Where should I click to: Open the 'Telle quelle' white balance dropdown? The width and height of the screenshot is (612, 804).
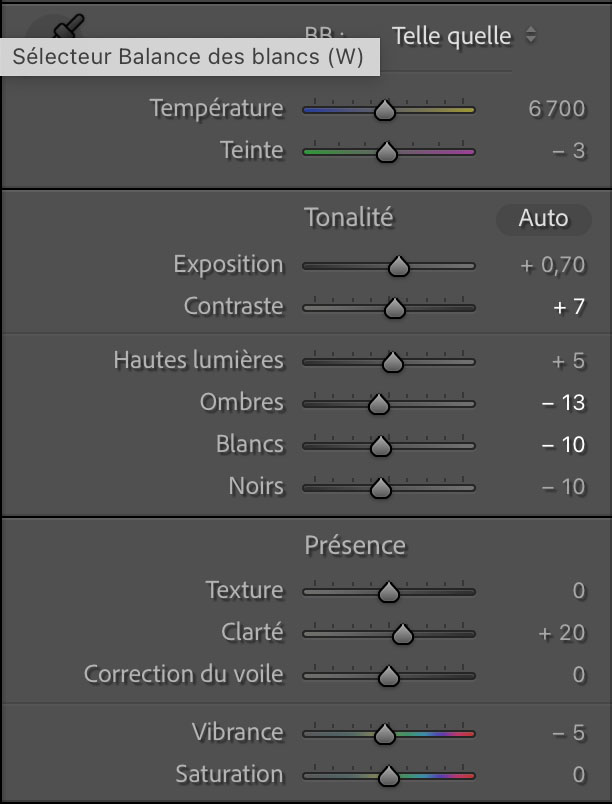(463, 36)
